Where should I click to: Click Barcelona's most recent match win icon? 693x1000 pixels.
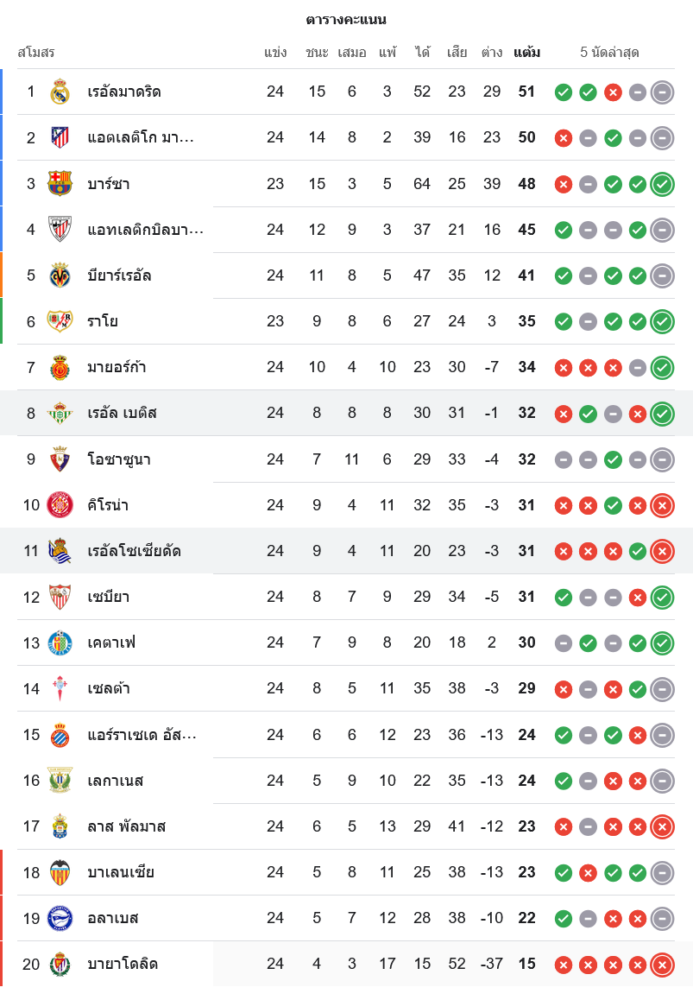[x=661, y=184]
